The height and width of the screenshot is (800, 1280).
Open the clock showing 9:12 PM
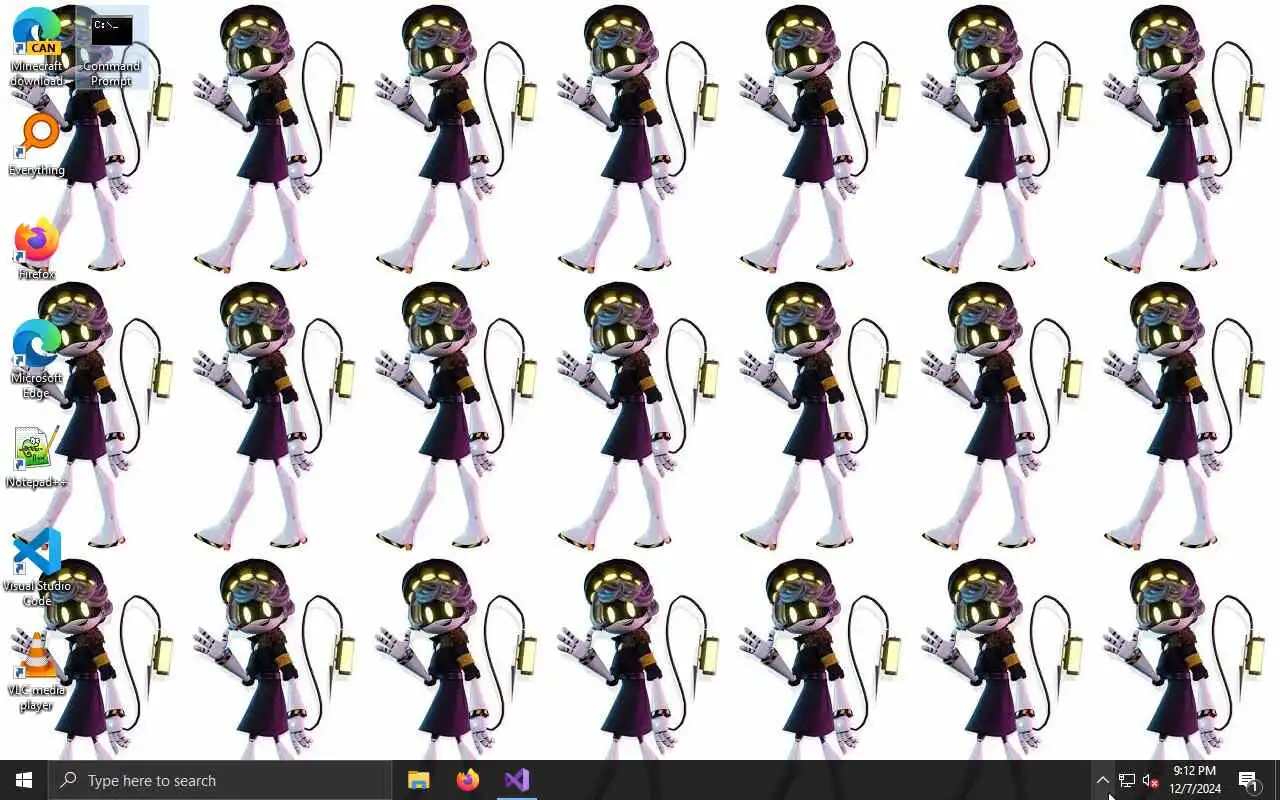[1195, 780]
